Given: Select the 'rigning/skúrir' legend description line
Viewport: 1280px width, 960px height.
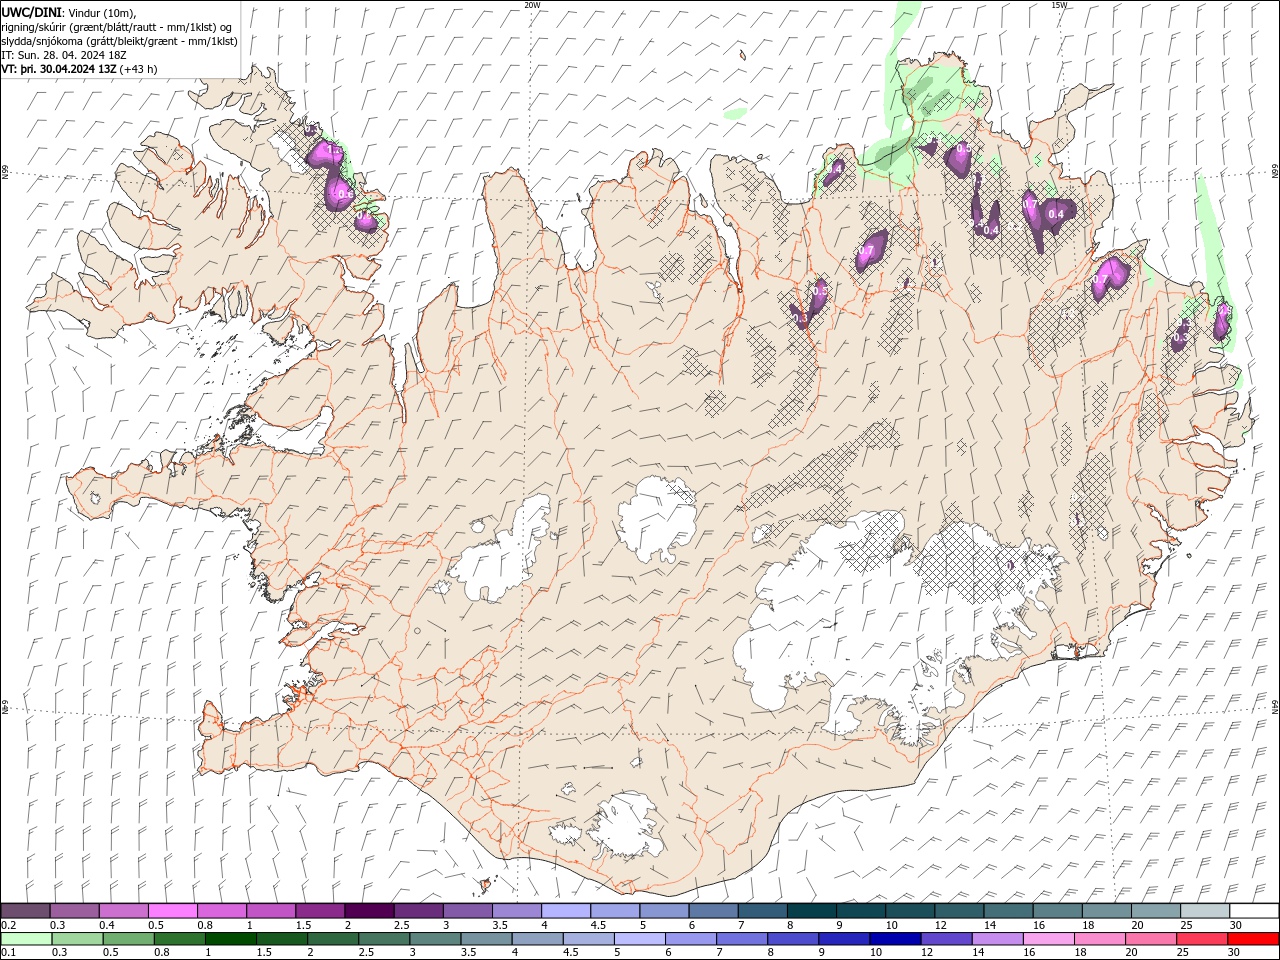Looking at the screenshot, I should coord(117,26).
